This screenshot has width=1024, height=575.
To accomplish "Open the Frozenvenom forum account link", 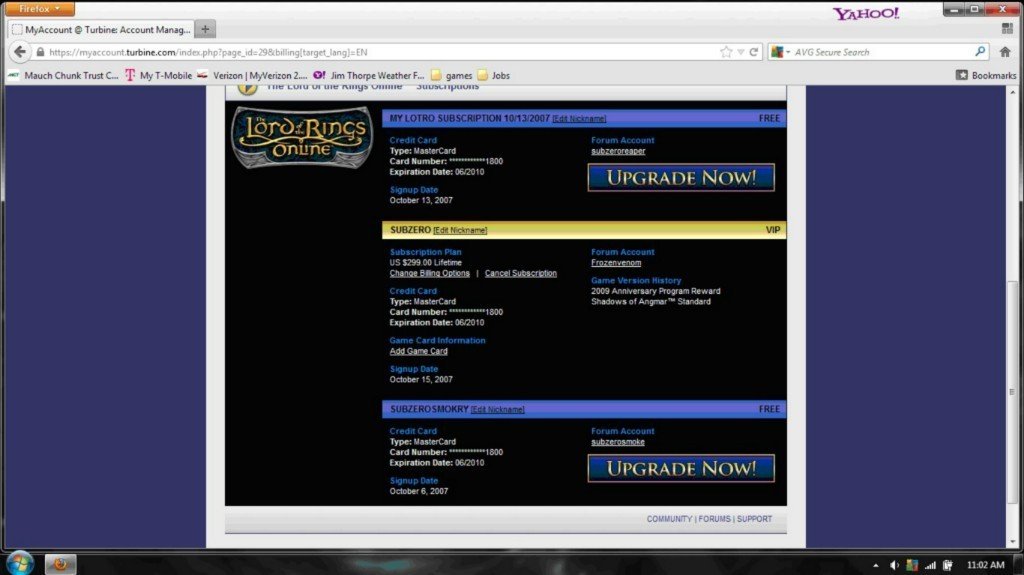I will 616,263.
